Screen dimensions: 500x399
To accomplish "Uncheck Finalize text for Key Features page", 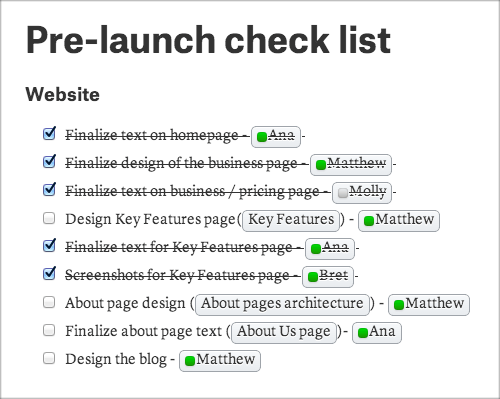I will [x=49, y=246].
